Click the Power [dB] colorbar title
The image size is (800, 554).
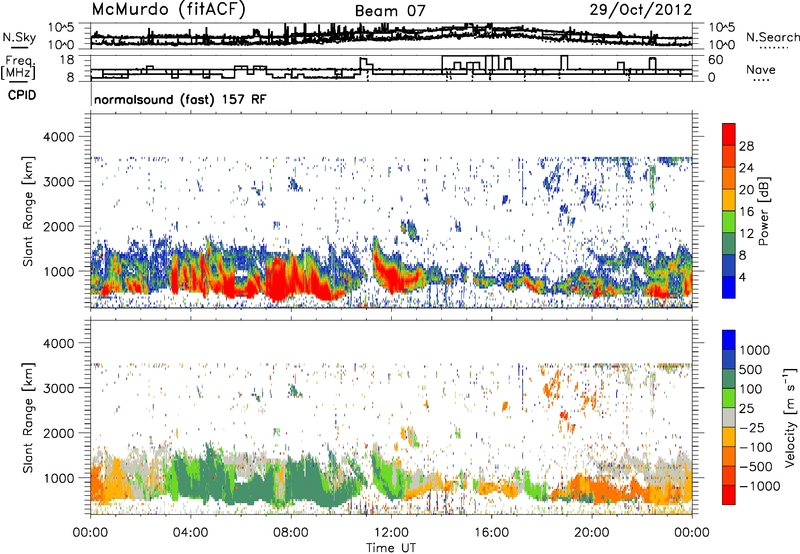coord(764,211)
